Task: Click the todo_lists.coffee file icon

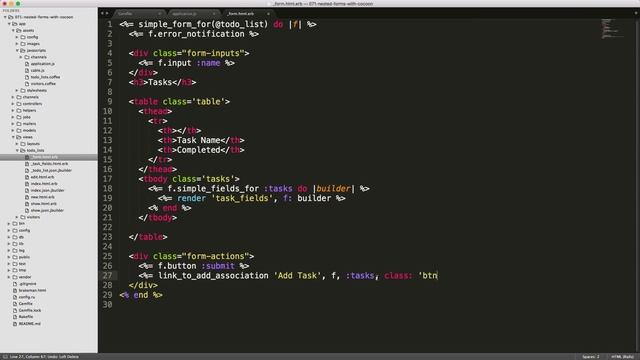Action: coord(27,77)
